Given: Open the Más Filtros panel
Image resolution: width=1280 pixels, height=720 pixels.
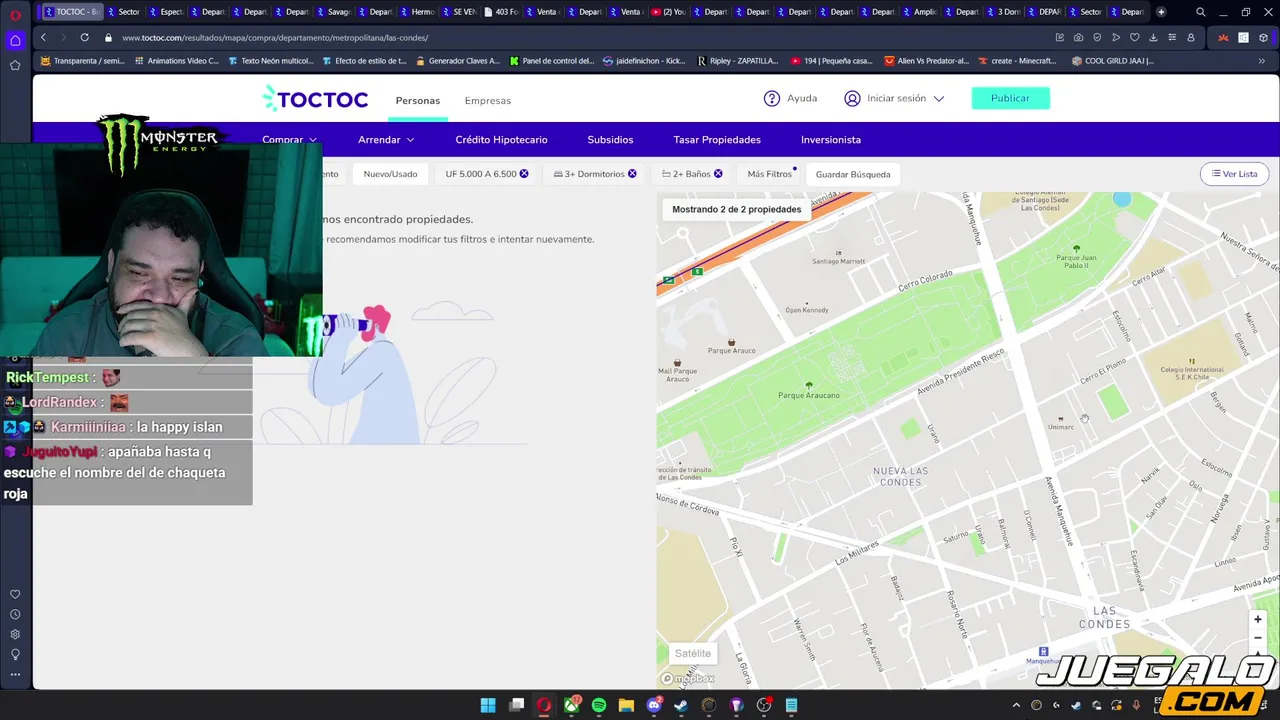Looking at the screenshot, I should [770, 174].
